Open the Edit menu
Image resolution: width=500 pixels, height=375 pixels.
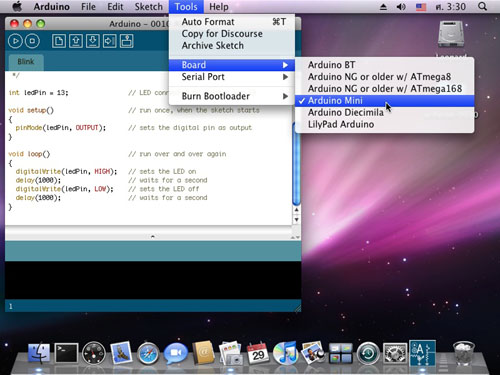pos(115,7)
